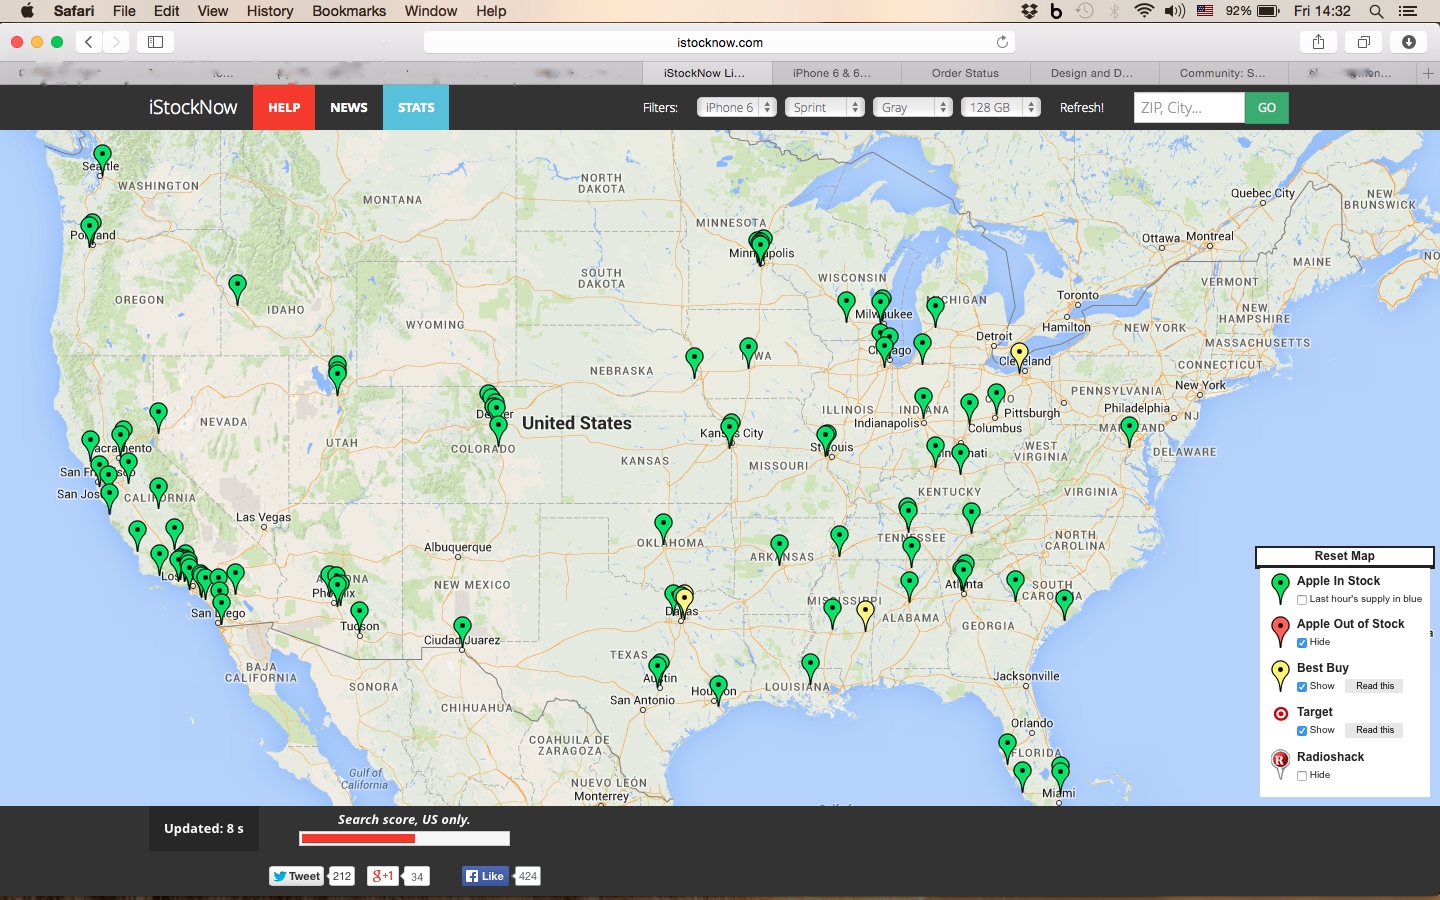The height and width of the screenshot is (900, 1440).
Task: Click the Safari back arrow
Action: [89, 42]
